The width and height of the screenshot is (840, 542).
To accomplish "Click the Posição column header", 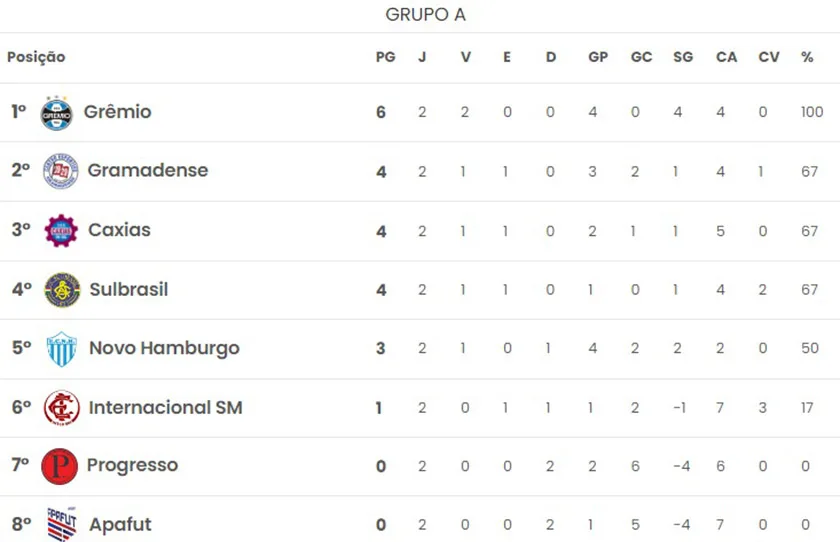I will [36, 58].
